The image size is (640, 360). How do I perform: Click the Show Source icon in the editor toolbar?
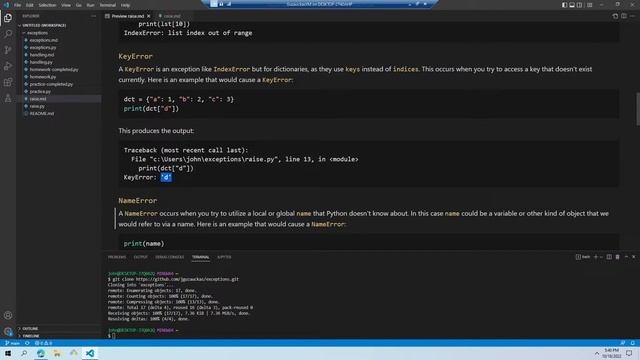[615, 16]
